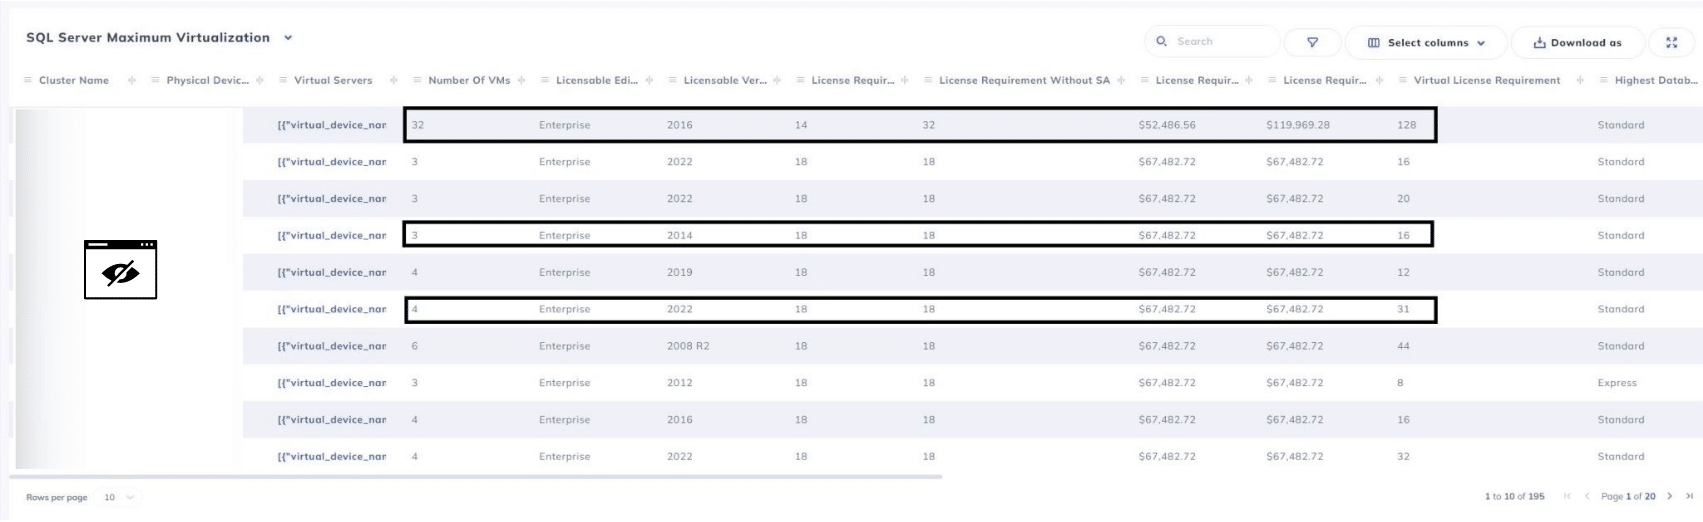This screenshot has height=522, width=1703.
Task: Click virtual_device_nar cell in 2014 row
Action: [x=332, y=236]
